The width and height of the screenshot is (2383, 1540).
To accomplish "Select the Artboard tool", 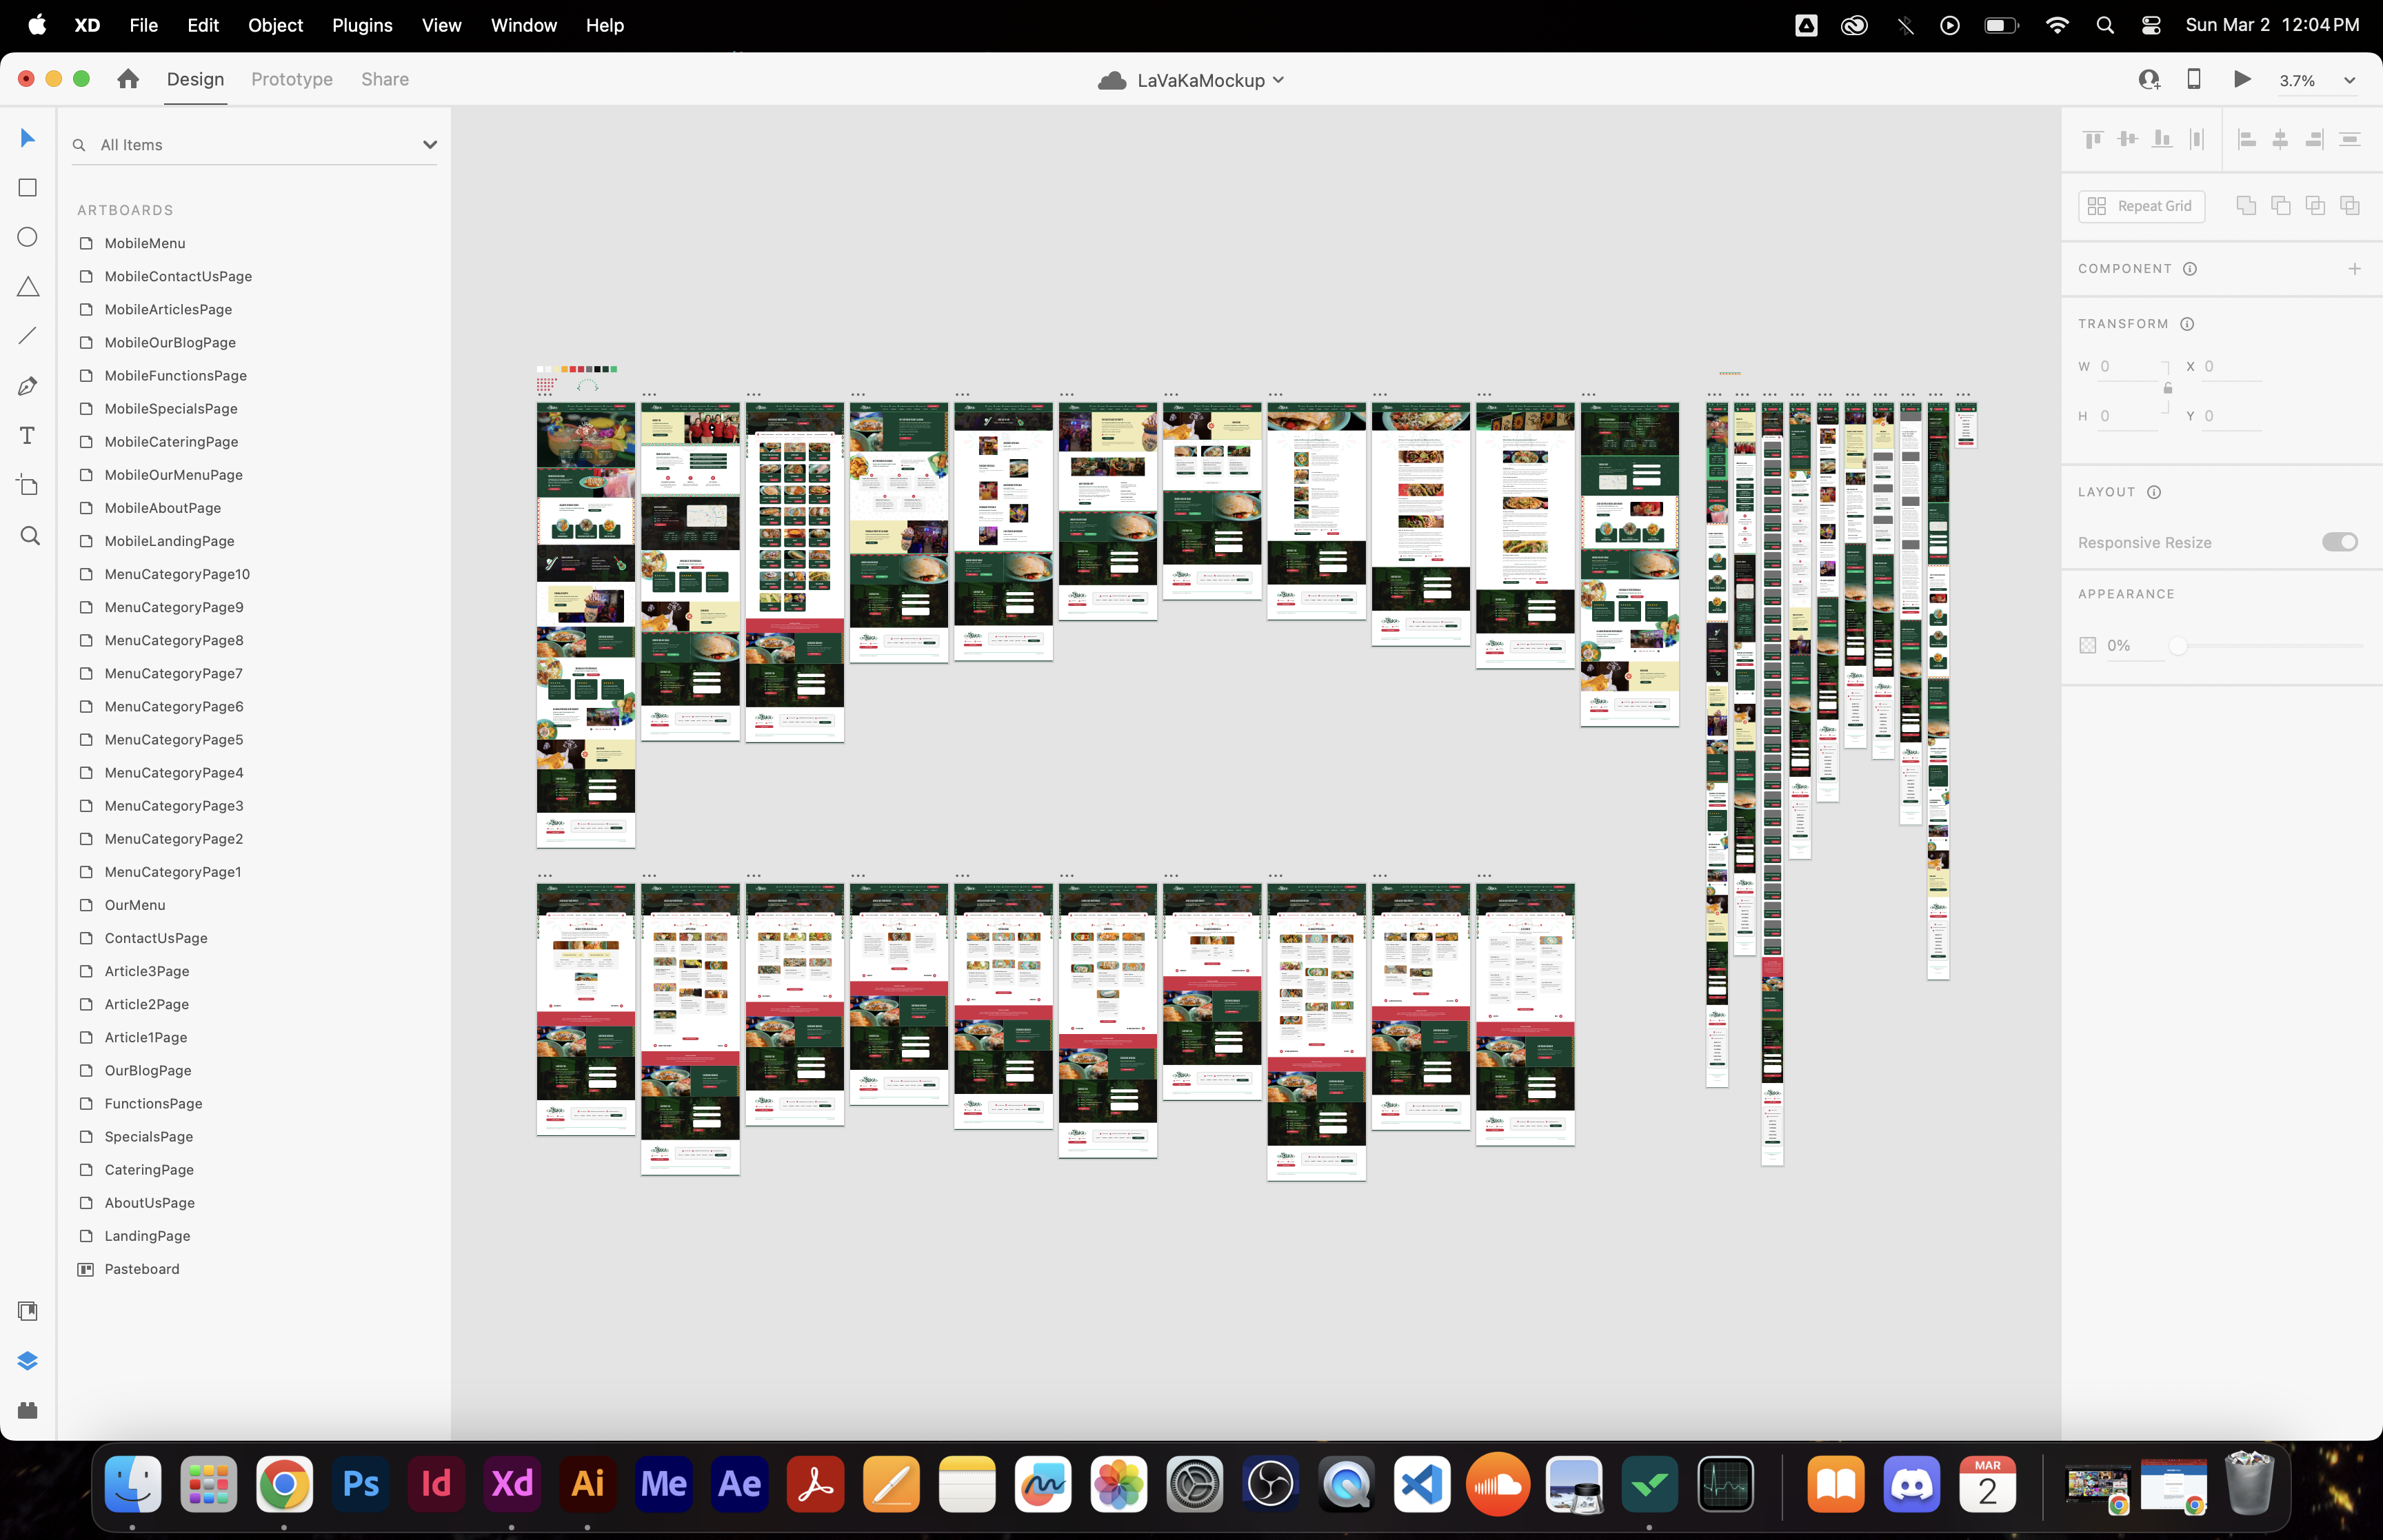I will (28, 485).
